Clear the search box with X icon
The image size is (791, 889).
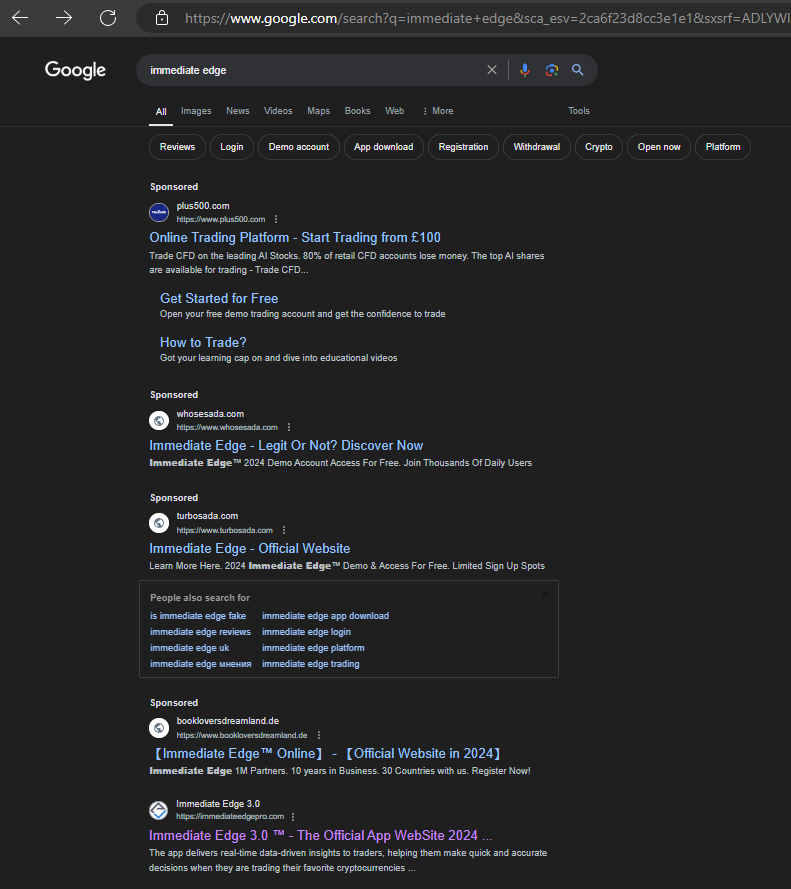[x=492, y=70]
